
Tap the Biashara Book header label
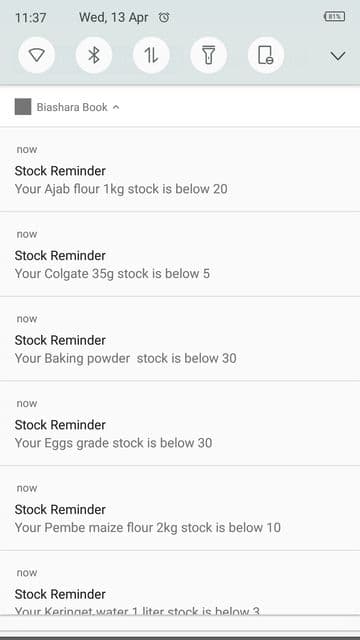[72, 107]
